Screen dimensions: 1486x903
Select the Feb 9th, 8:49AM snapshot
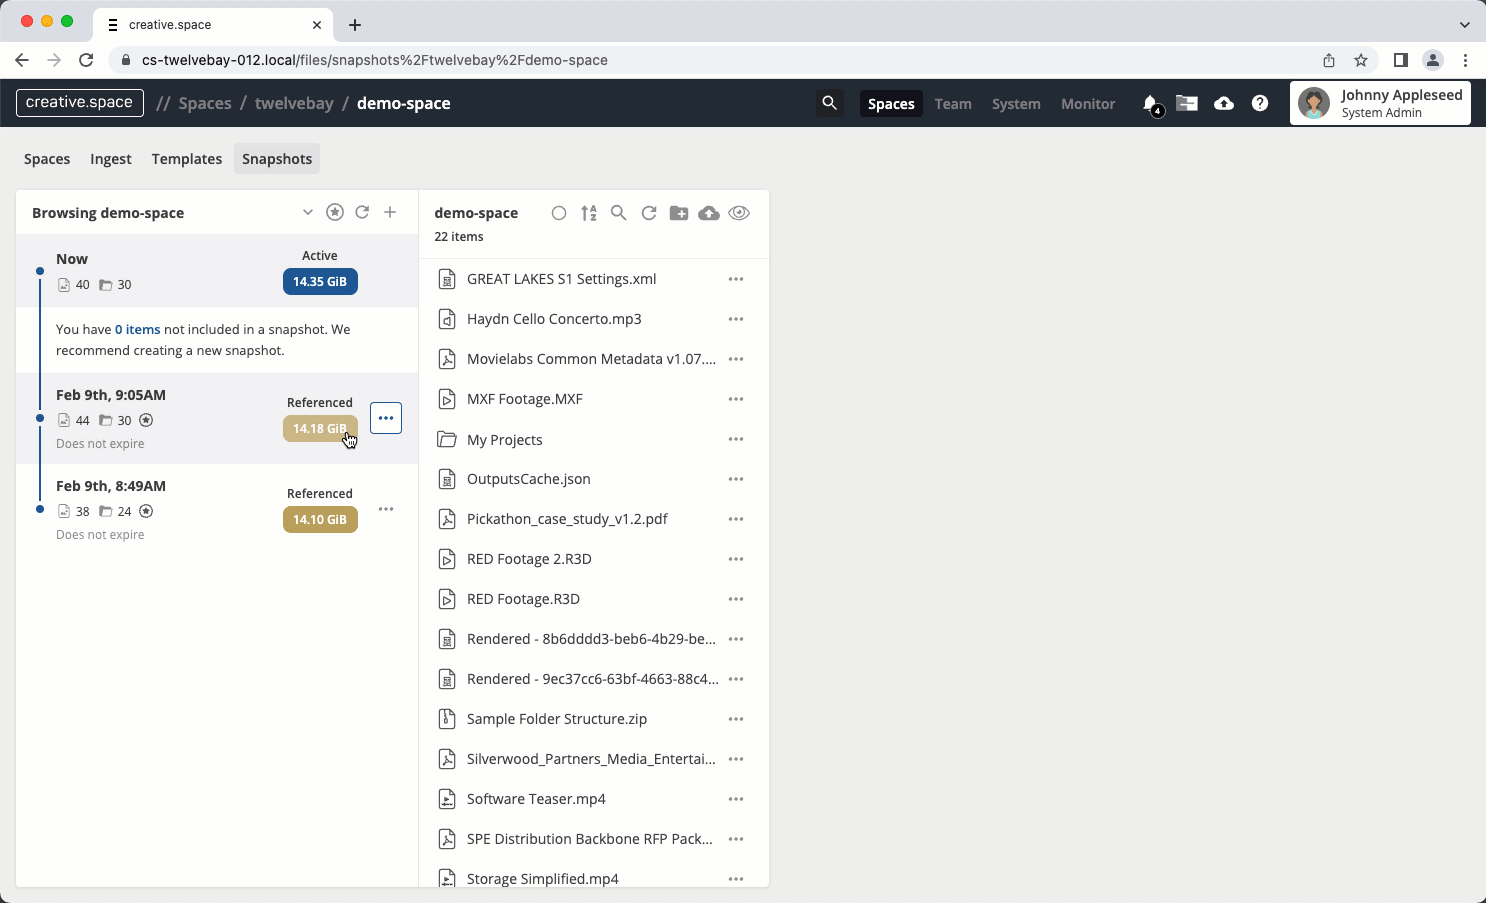click(217, 509)
